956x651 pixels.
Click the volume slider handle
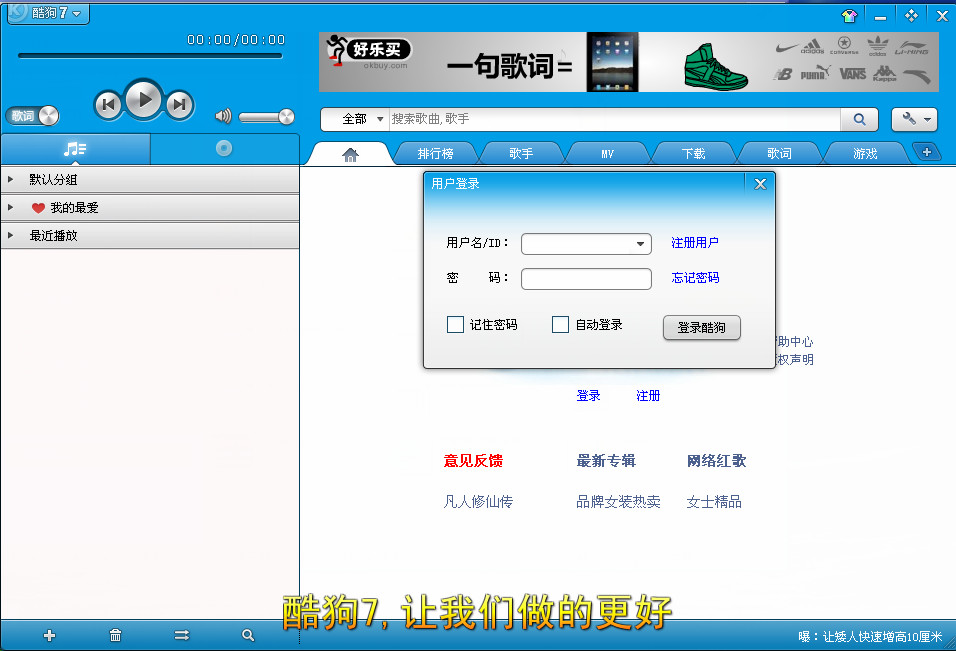coord(286,117)
